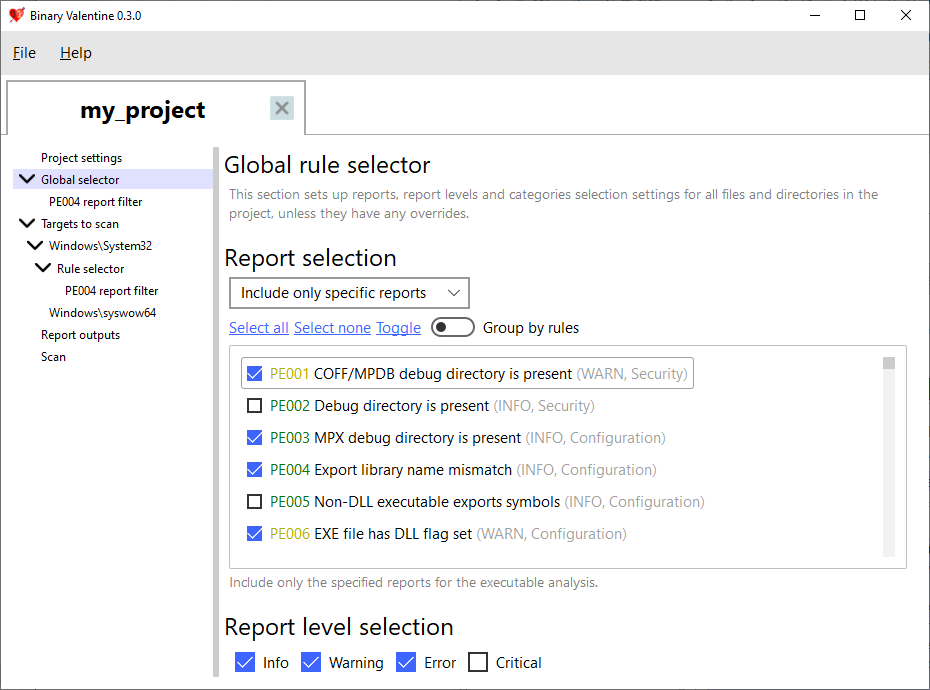
Task: Enable the Group by rules switch
Action: click(453, 327)
